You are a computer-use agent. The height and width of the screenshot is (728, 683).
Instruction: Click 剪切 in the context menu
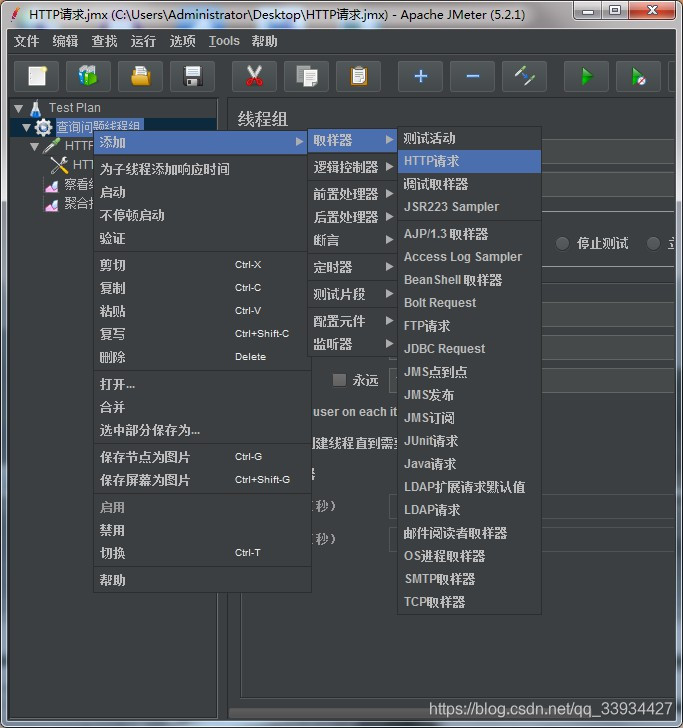click(201, 265)
